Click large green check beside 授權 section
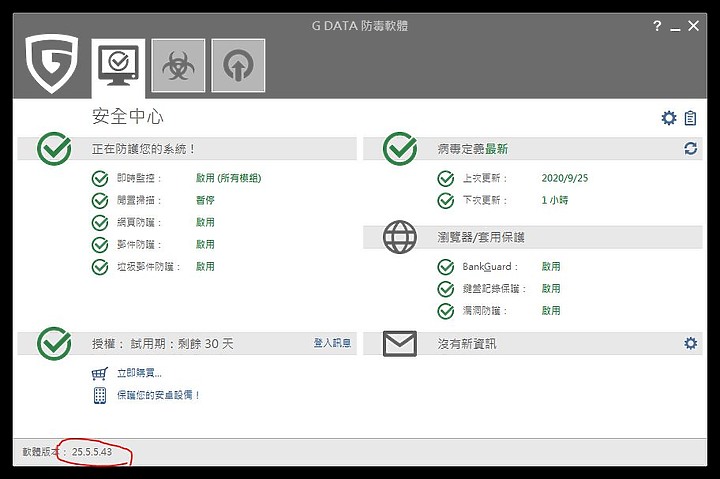 click(x=54, y=344)
